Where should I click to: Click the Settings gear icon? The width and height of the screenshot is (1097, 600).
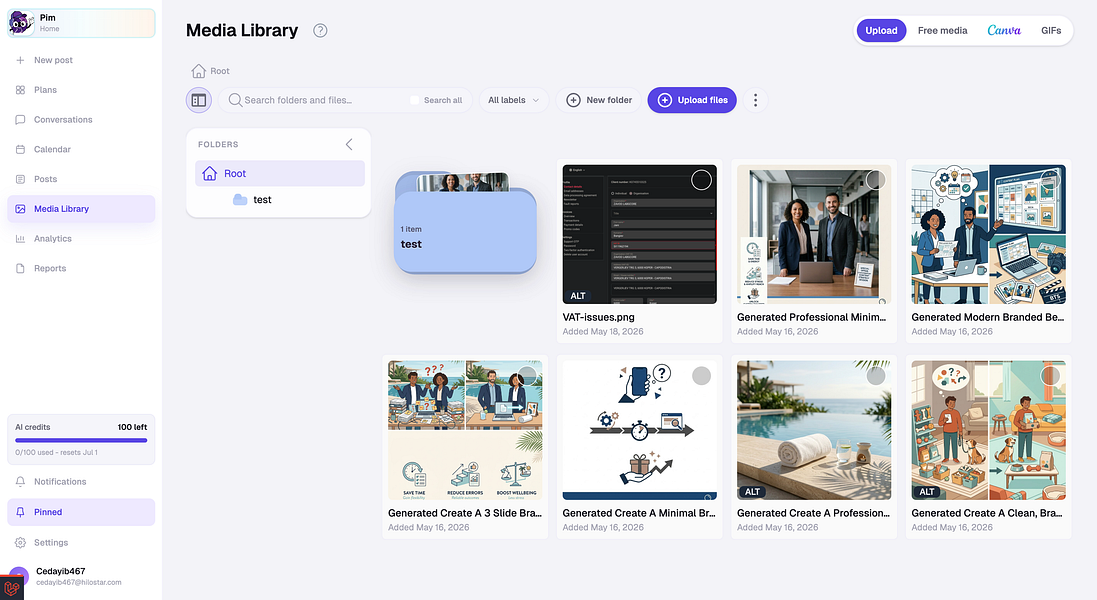[x=20, y=543]
